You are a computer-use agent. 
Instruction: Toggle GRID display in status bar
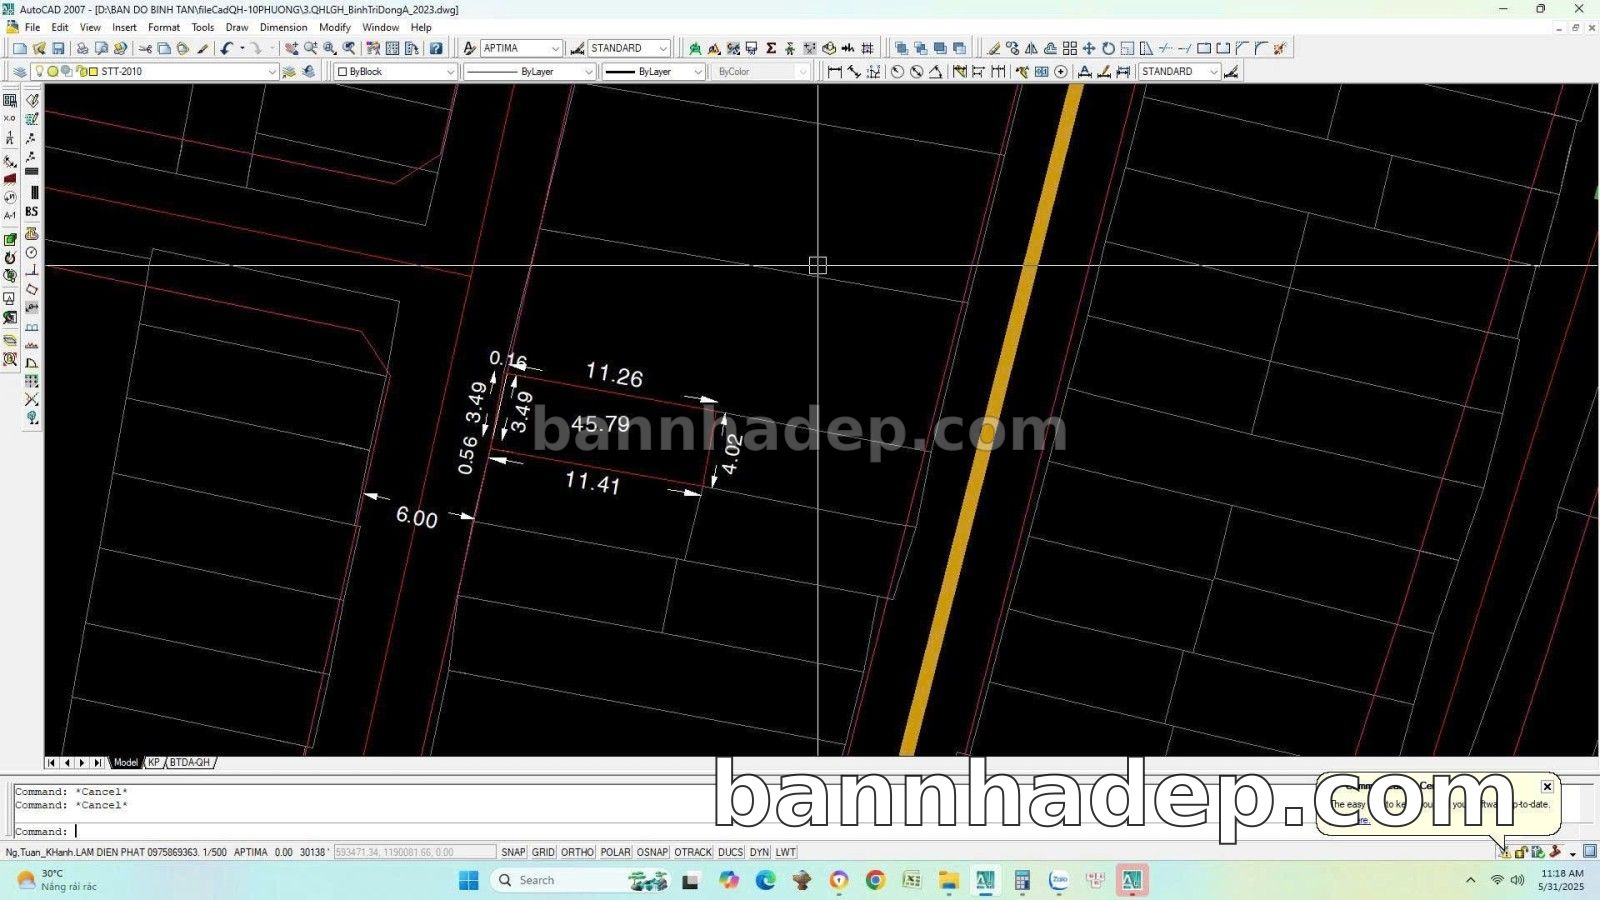(x=543, y=852)
